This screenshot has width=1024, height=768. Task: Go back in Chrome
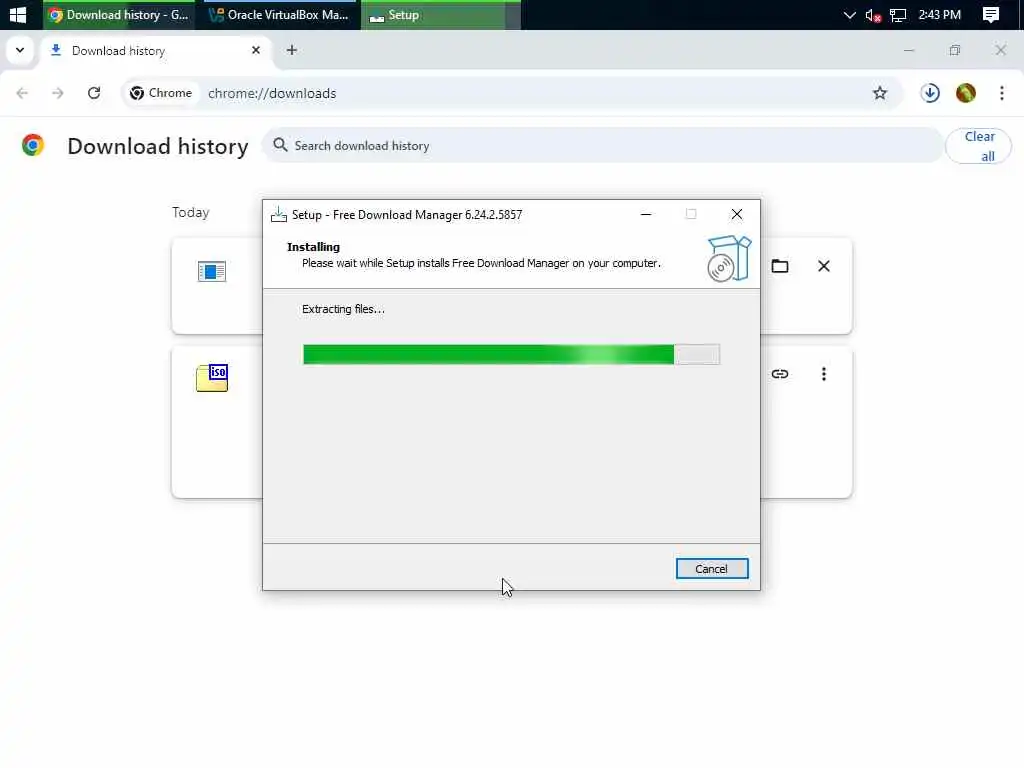(22, 93)
